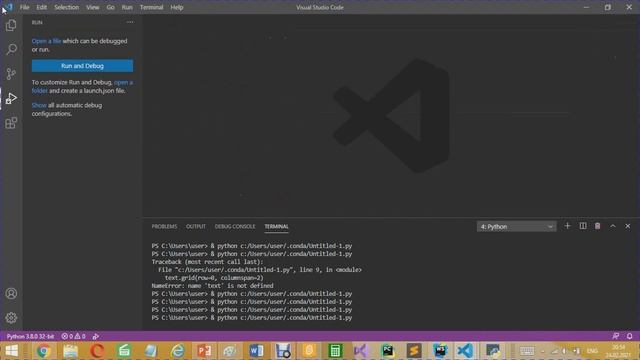Open the terminal selector dropdown "4: Python"
The width and height of the screenshot is (640, 360).
516,227
